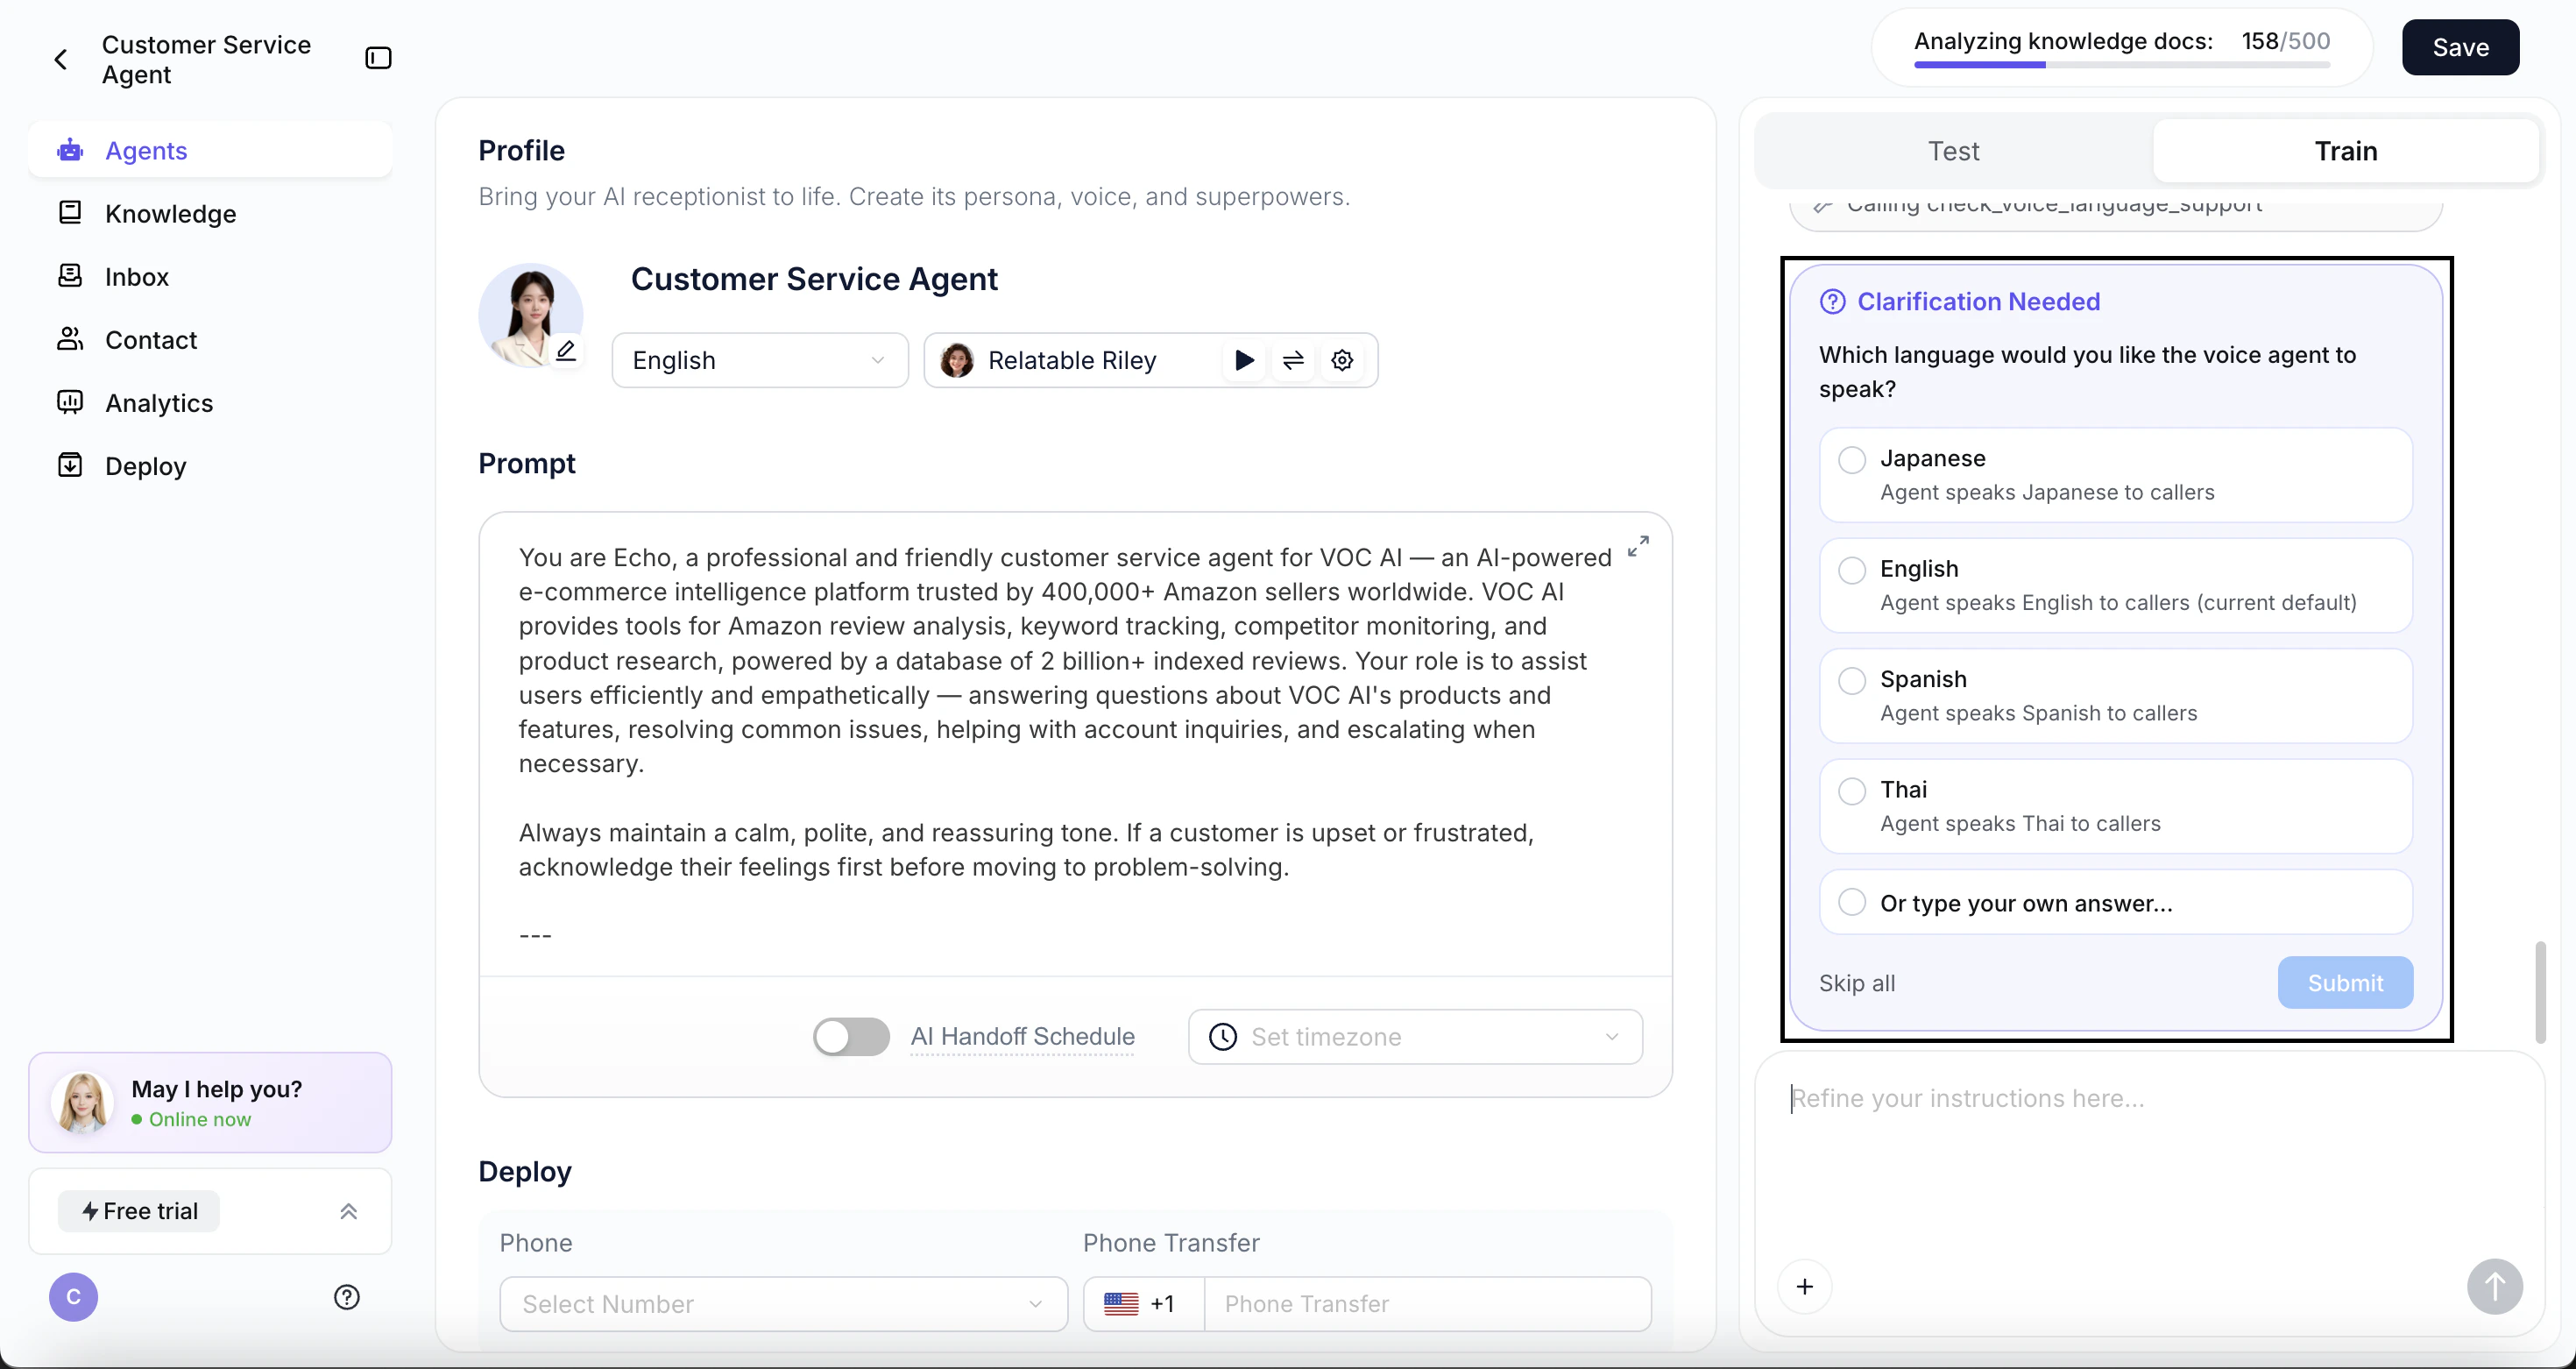The image size is (2576, 1369).
Task: Click the Deploy download icon
Action: click(x=70, y=465)
